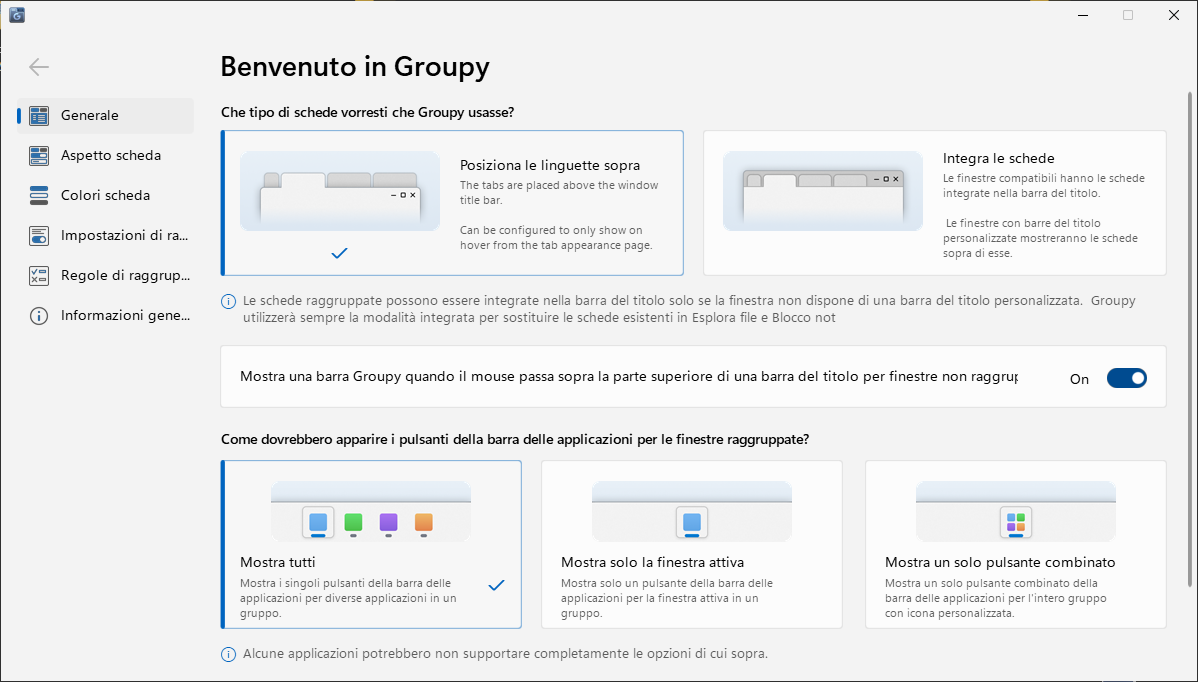
Task: Click the Groupy app icon in title bar
Action: [x=16, y=15]
